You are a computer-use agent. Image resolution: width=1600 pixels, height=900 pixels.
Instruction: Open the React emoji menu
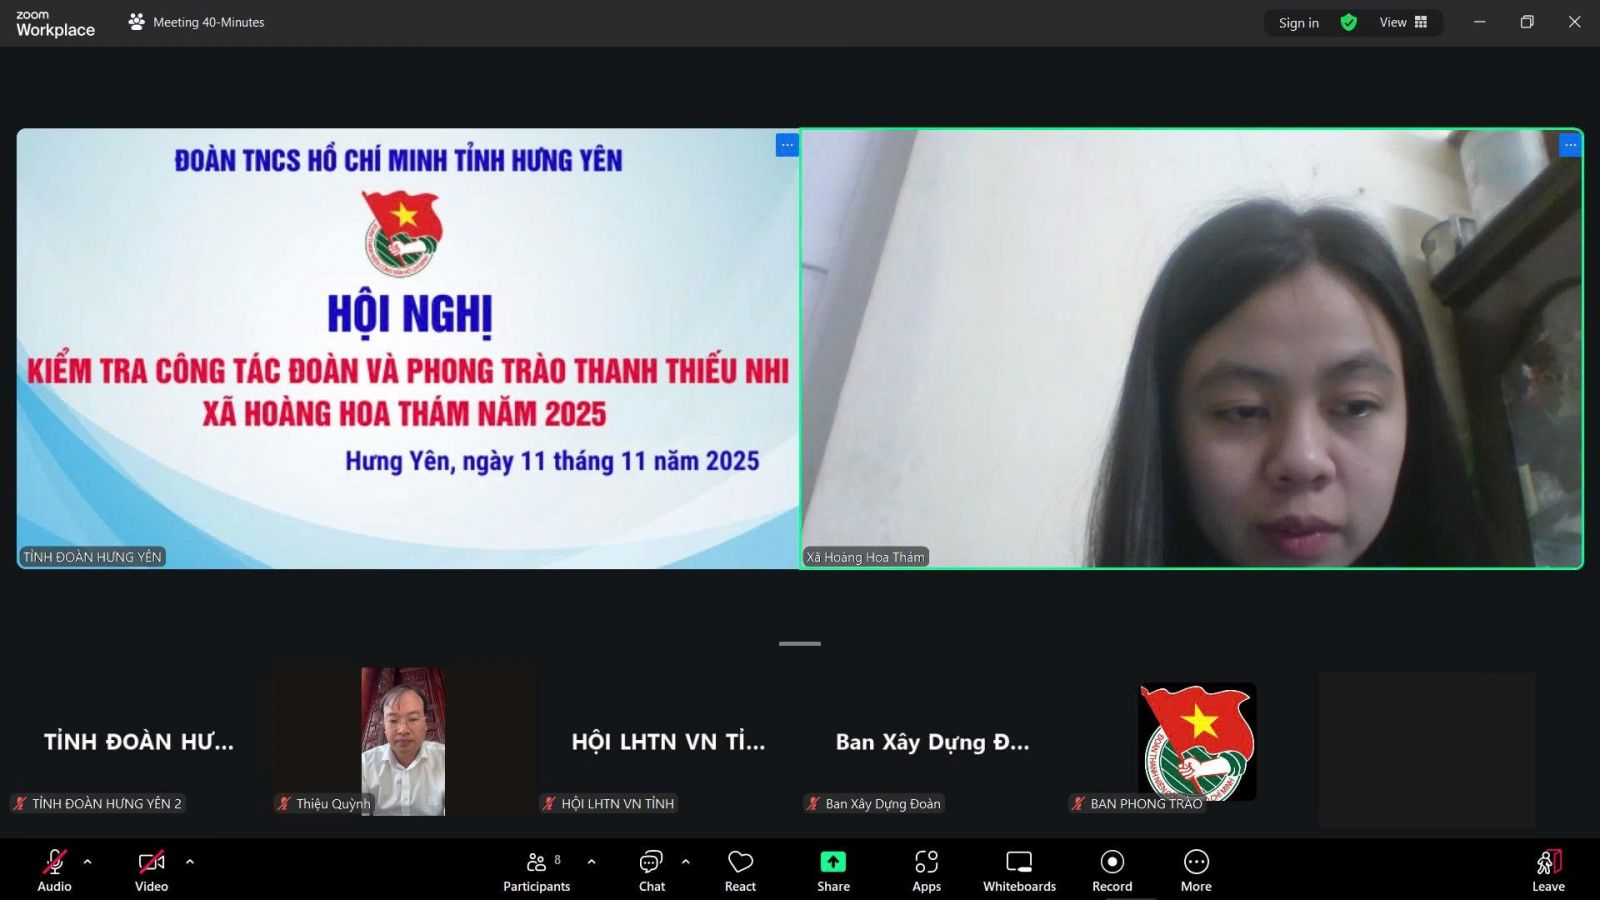coord(740,870)
